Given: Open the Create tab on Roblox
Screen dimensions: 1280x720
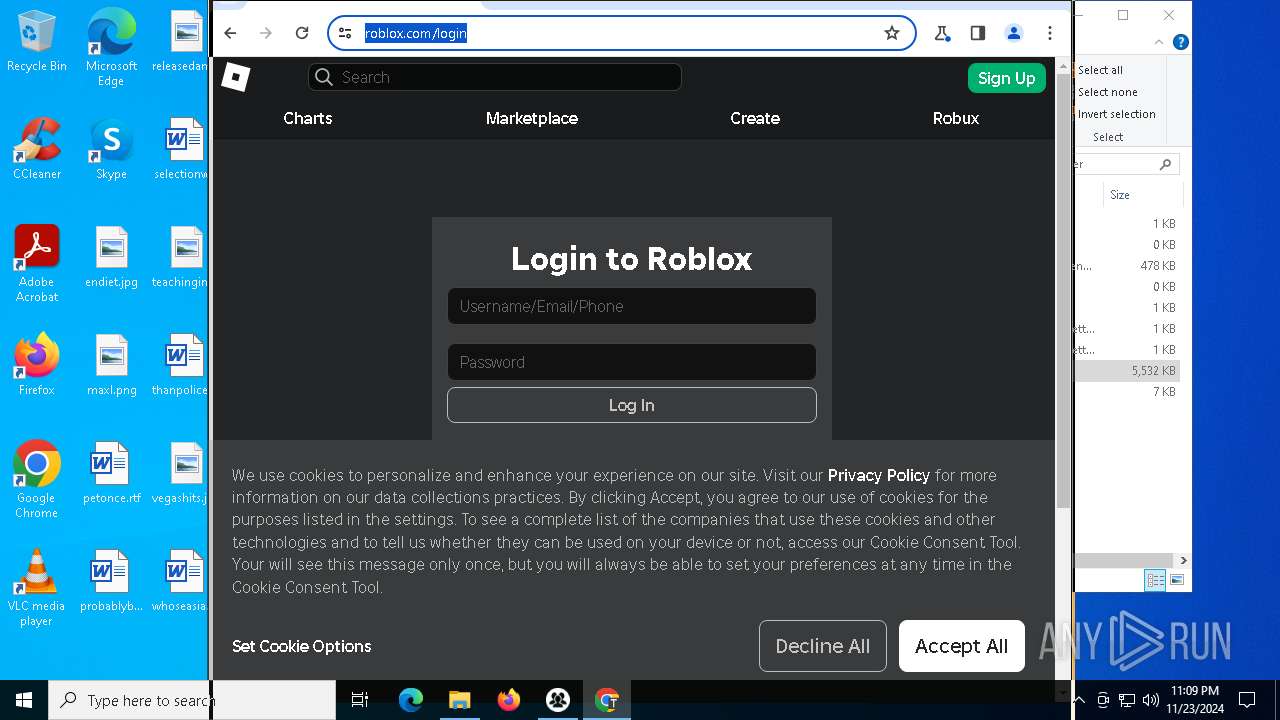Looking at the screenshot, I should tap(755, 118).
